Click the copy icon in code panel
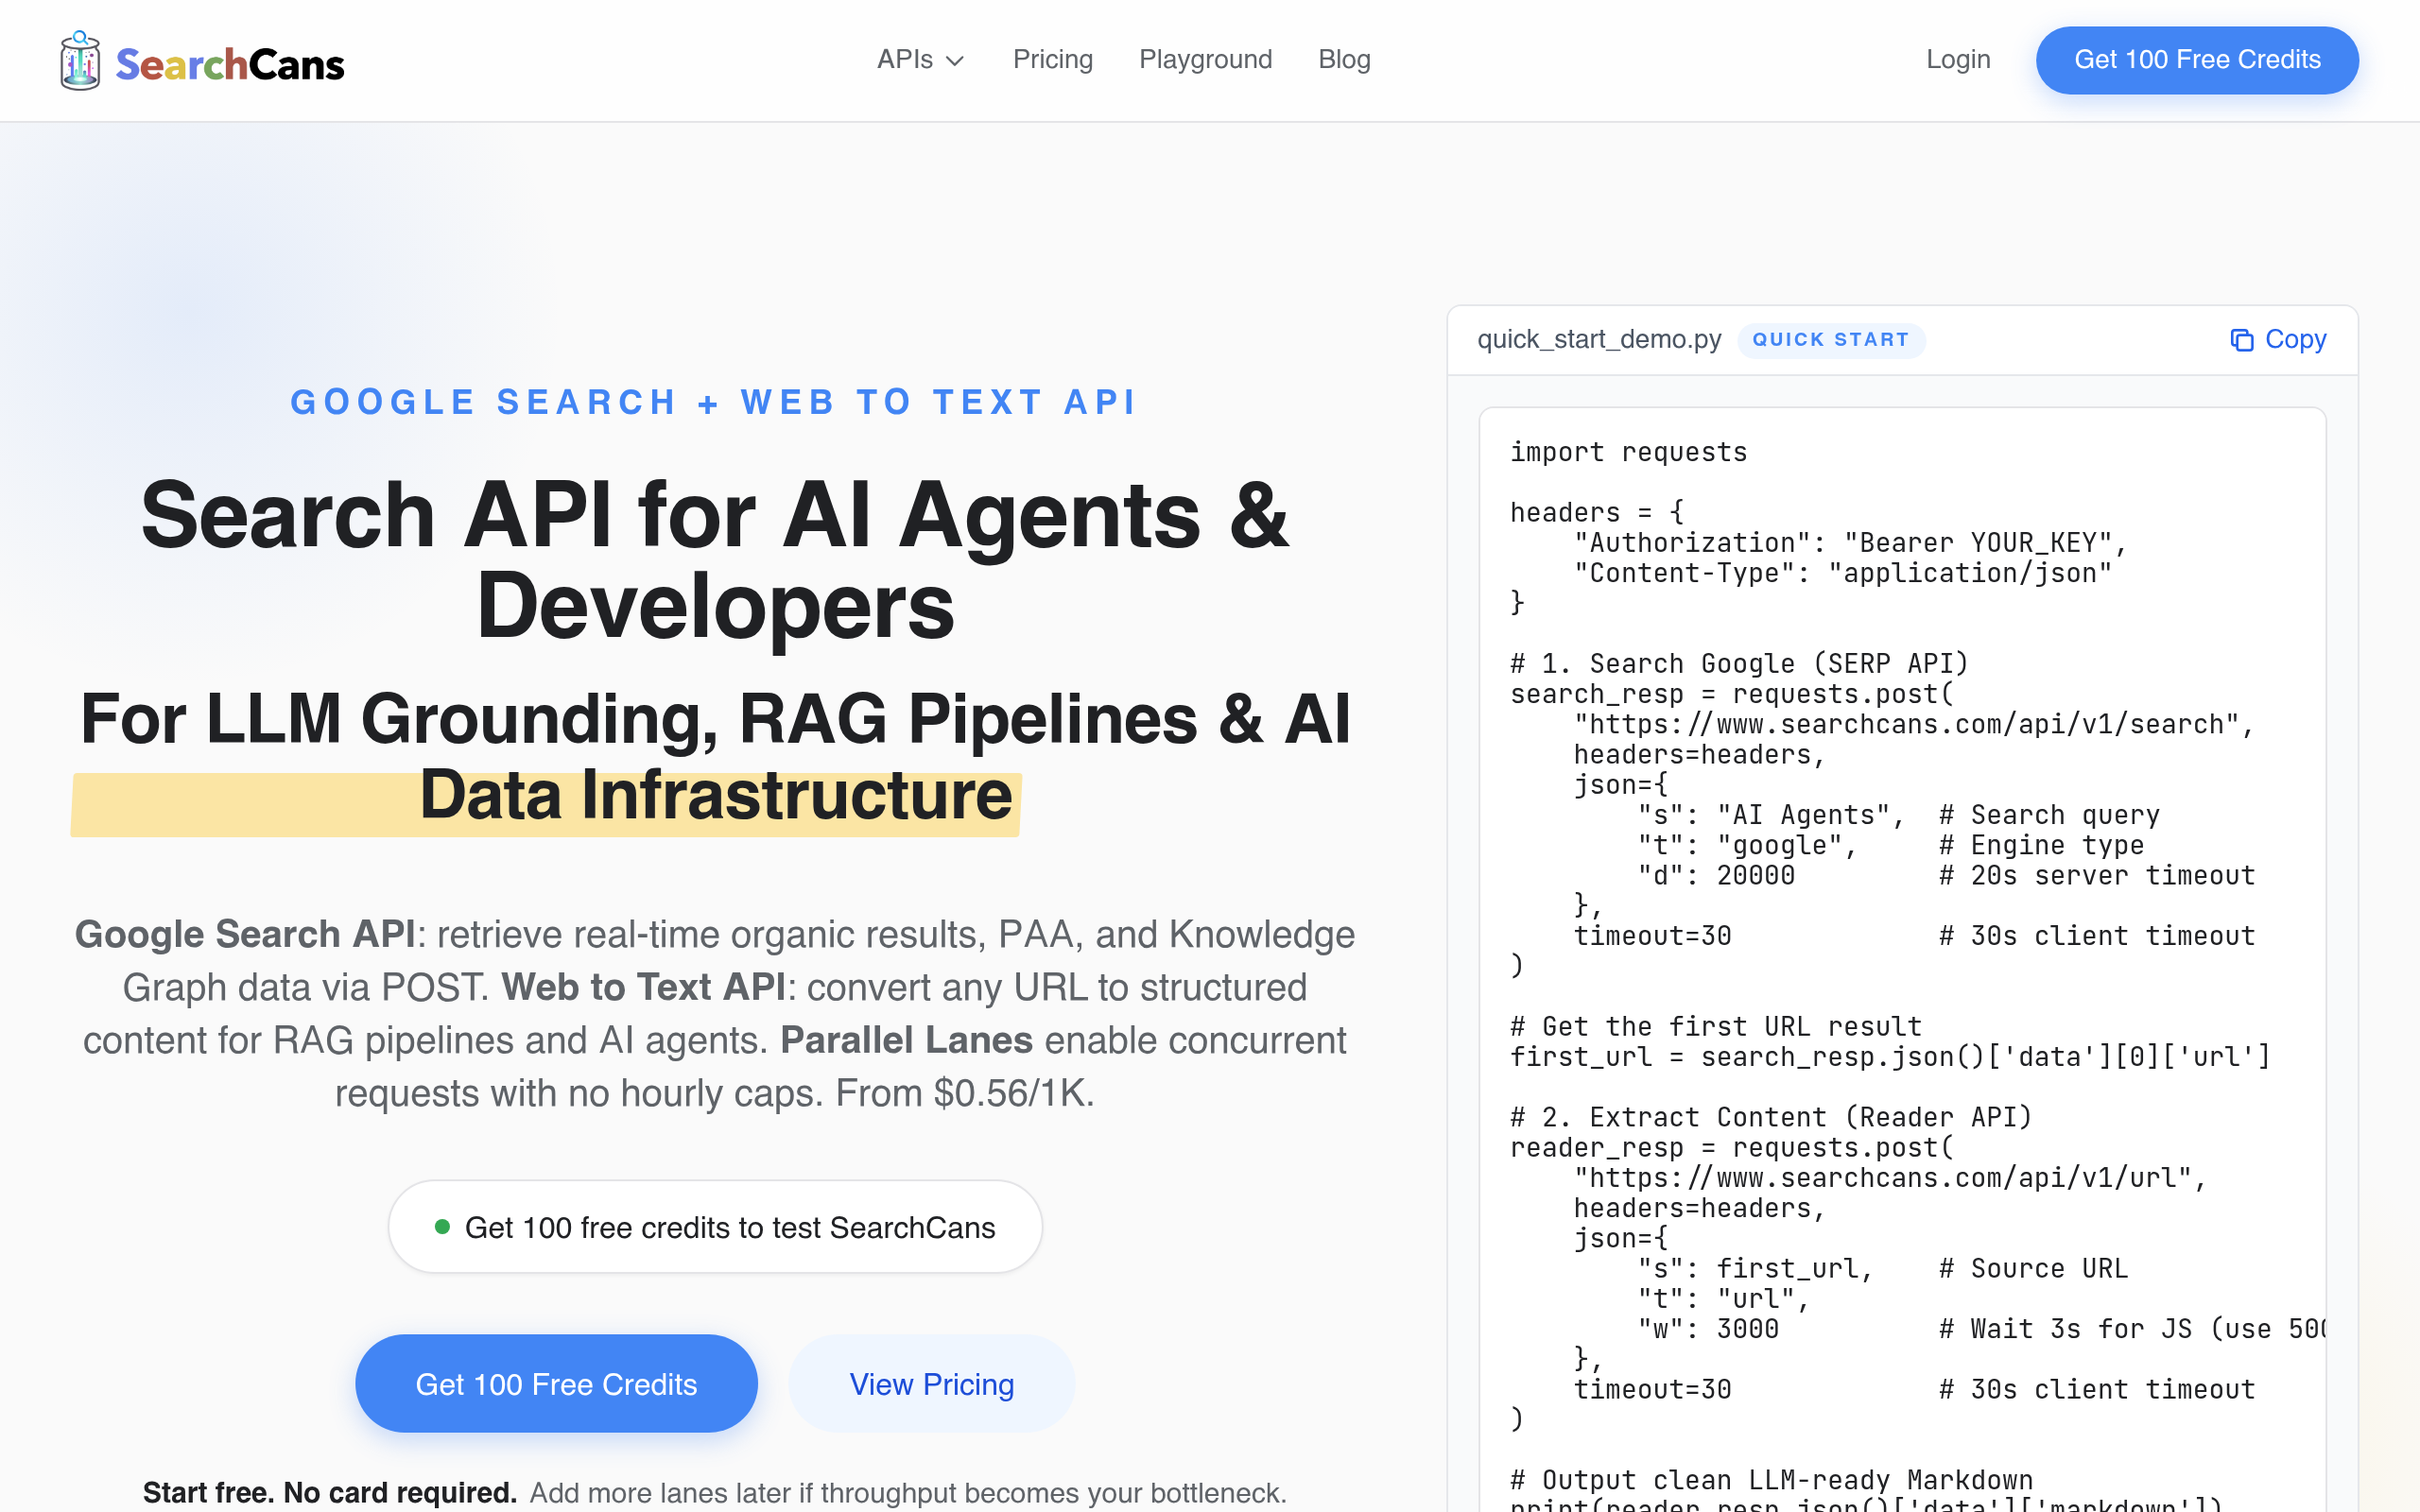 [x=2242, y=340]
